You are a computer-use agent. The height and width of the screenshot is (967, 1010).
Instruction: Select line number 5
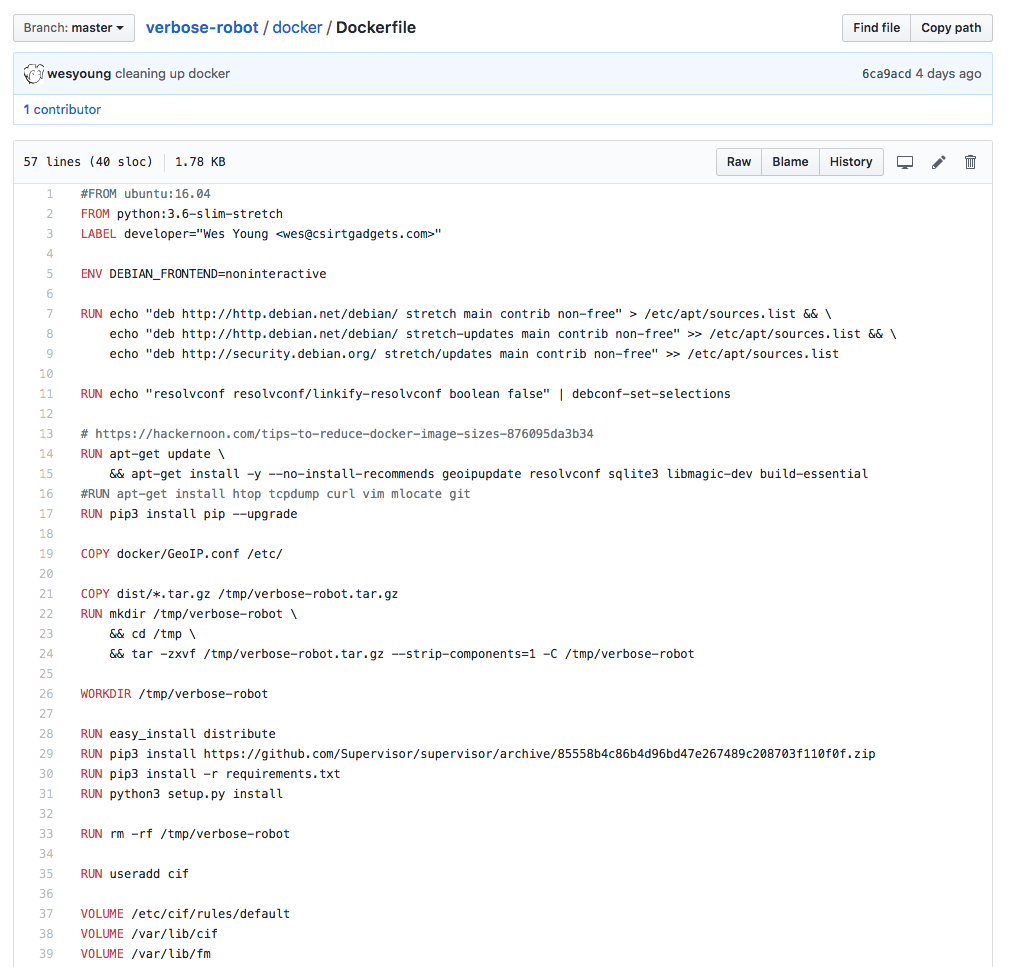(x=50, y=274)
